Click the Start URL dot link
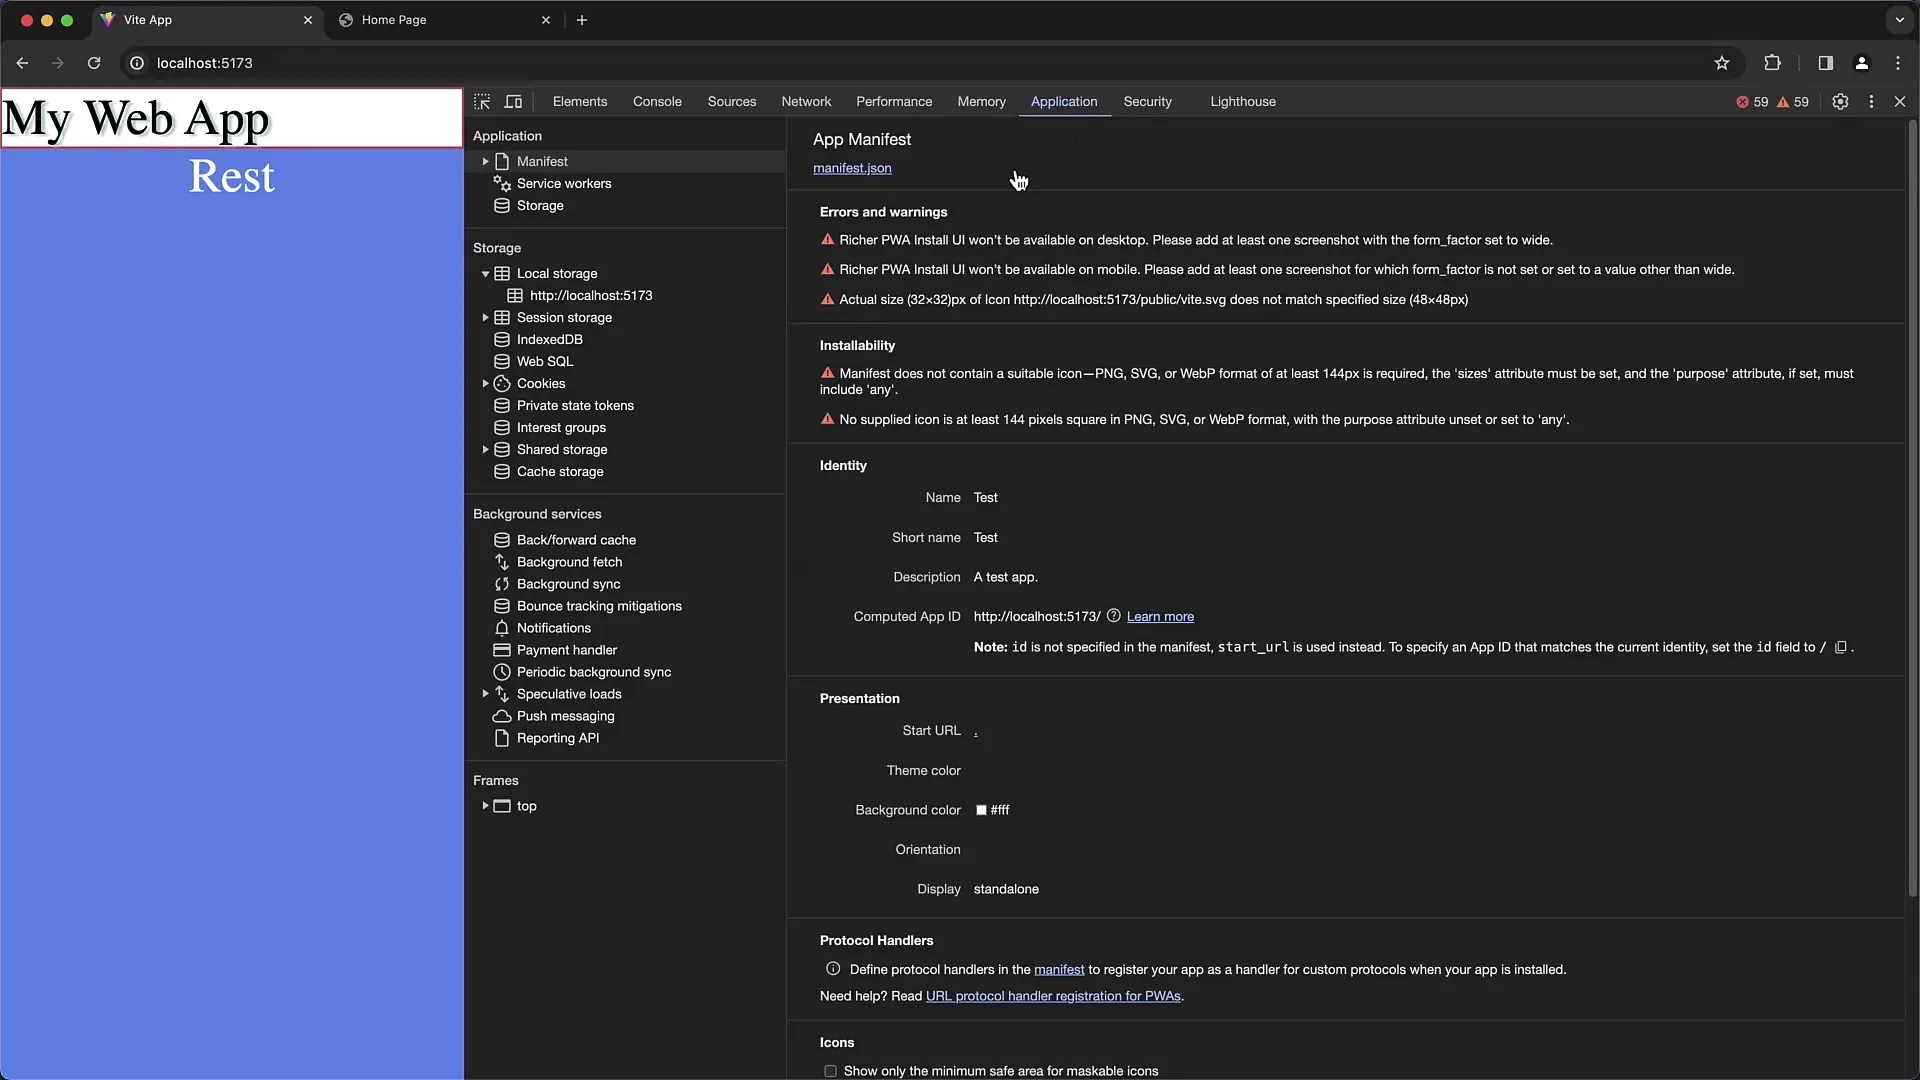This screenshot has width=1920, height=1080. (x=976, y=732)
